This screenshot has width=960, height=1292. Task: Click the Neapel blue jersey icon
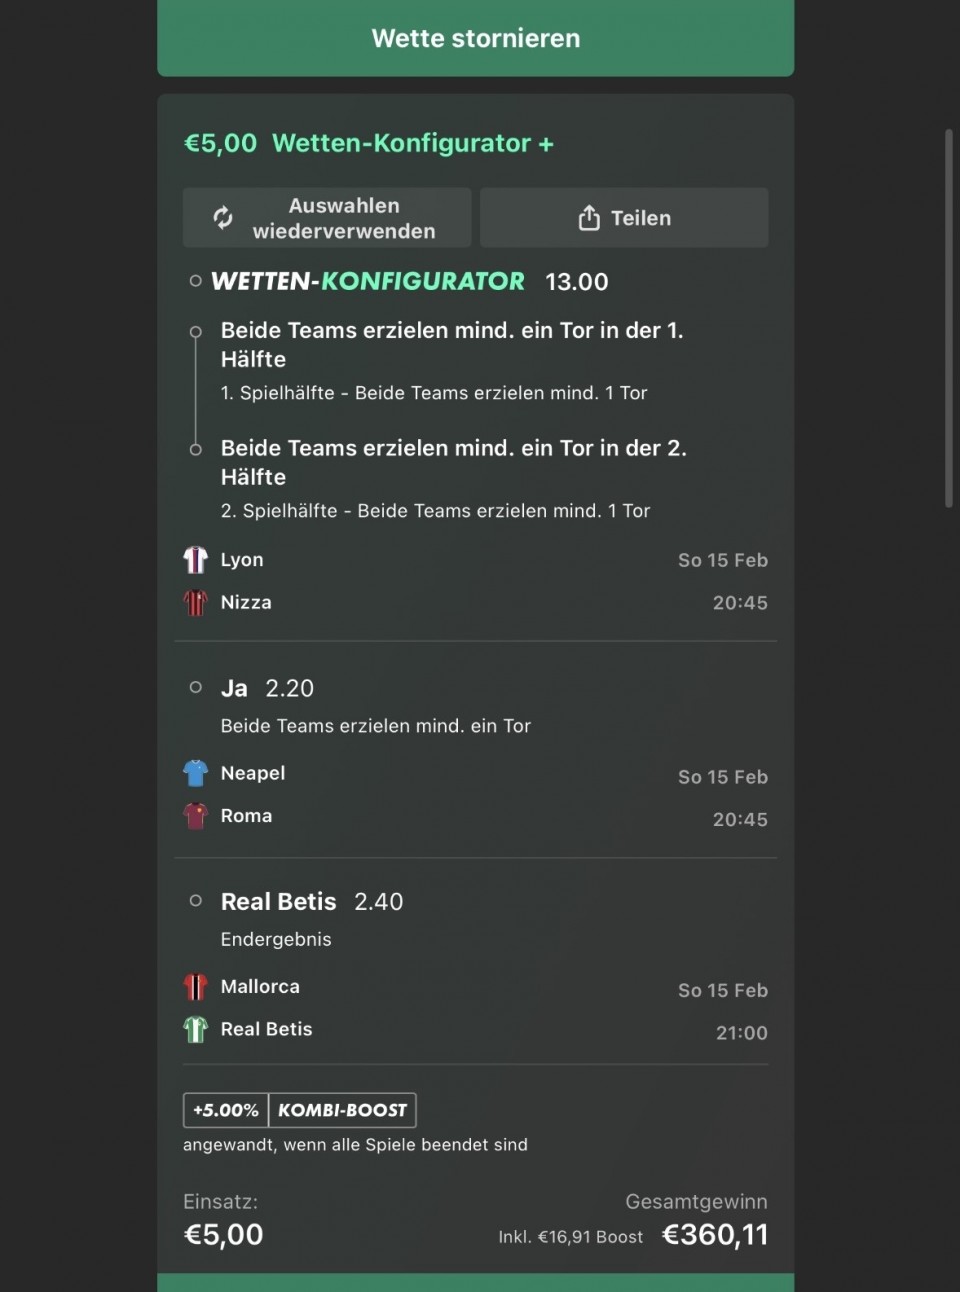click(195, 773)
